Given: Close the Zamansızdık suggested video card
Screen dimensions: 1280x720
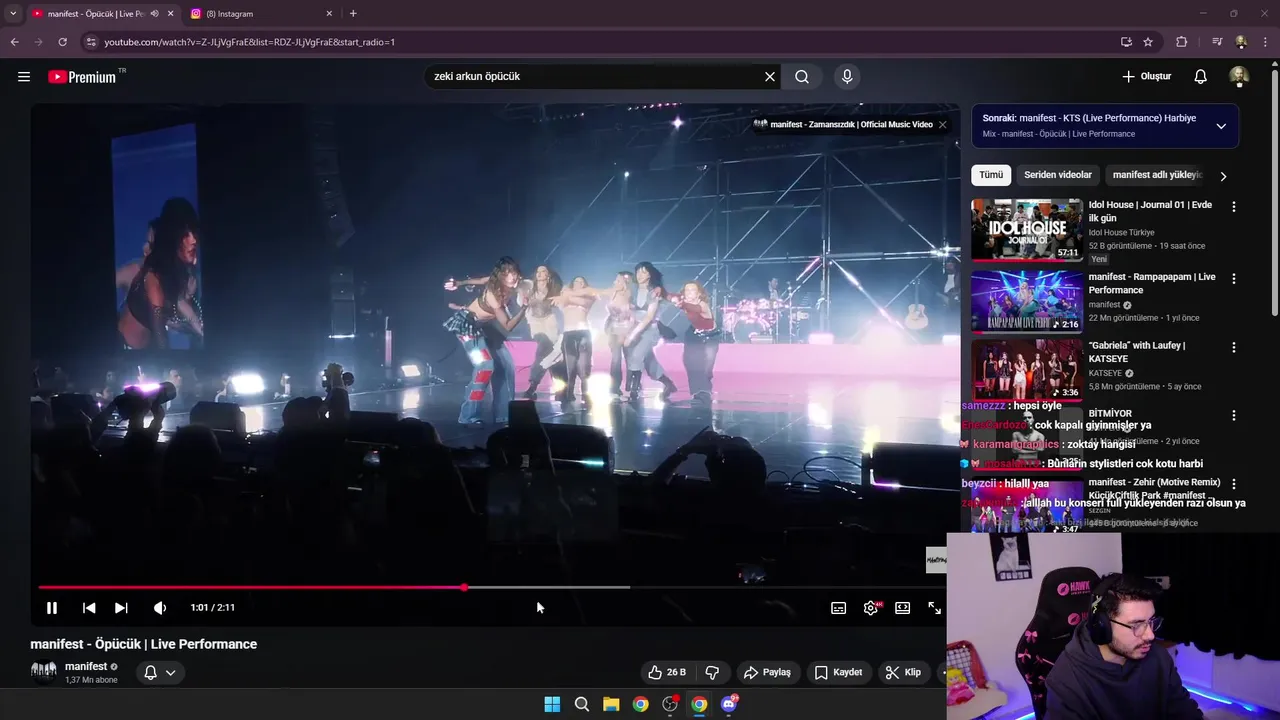Looking at the screenshot, I should click(942, 125).
